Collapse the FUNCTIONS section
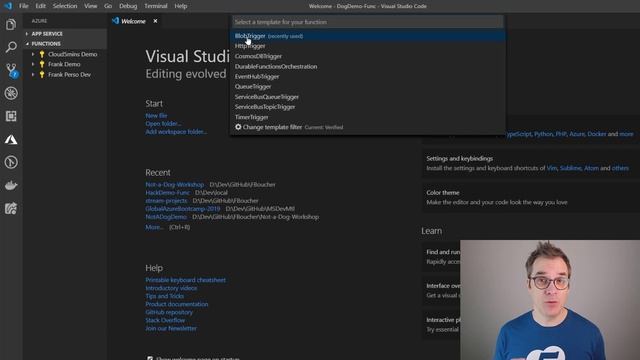Image resolution: width=640 pixels, height=360 pixels. pos(64,44)
